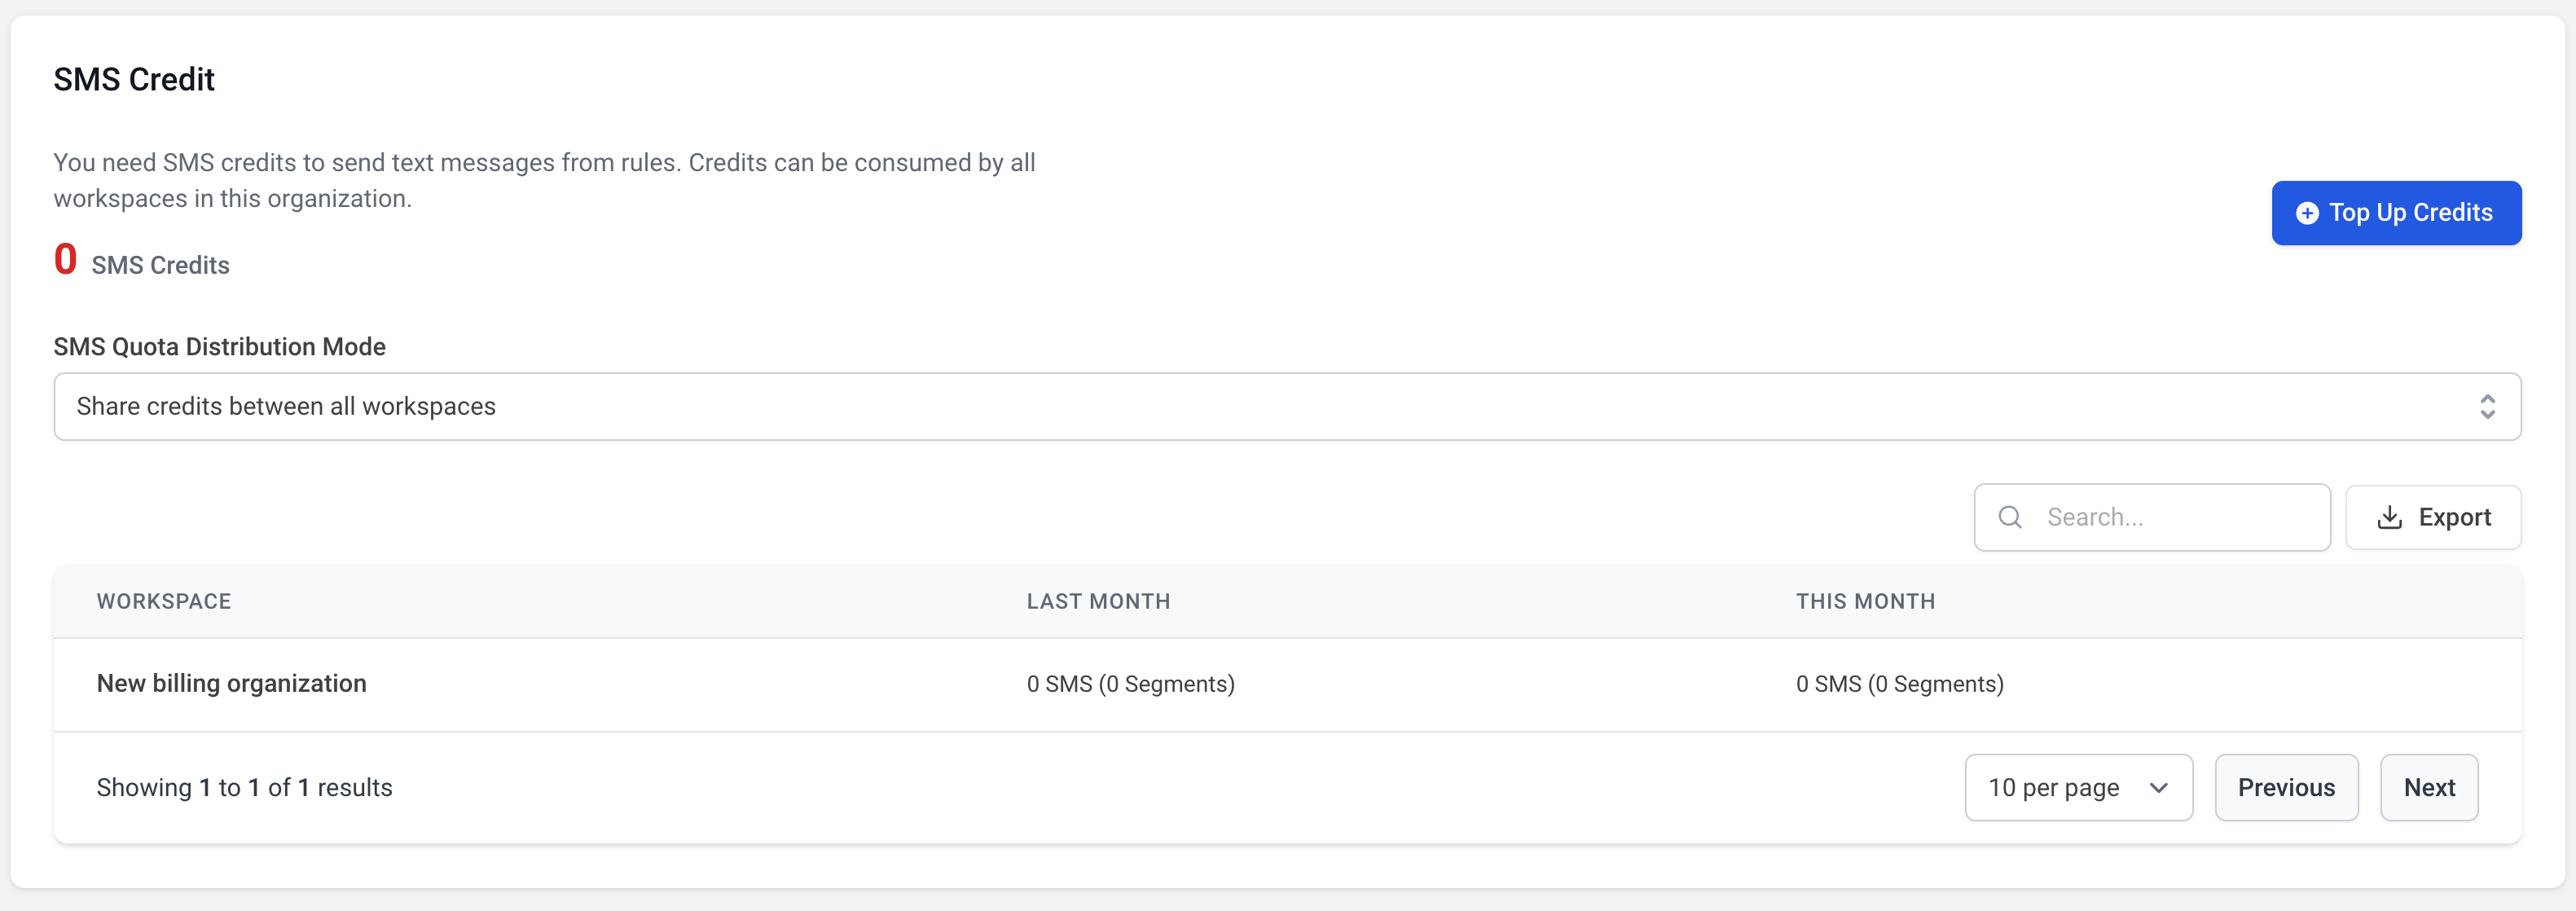Click this month's 0 SMS usage cell

(1899, 684)
